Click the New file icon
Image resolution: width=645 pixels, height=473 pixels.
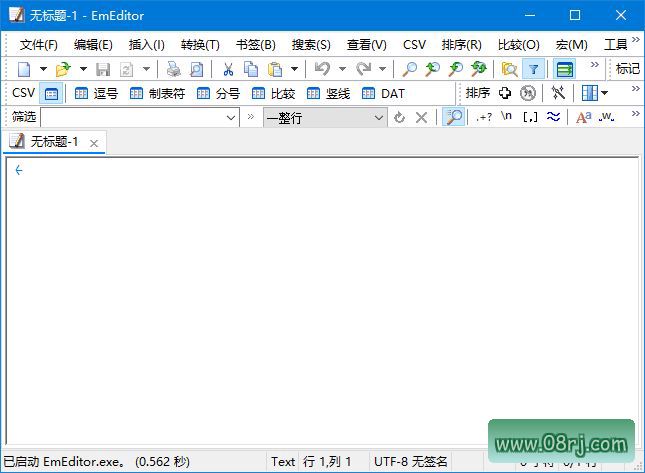24,69
